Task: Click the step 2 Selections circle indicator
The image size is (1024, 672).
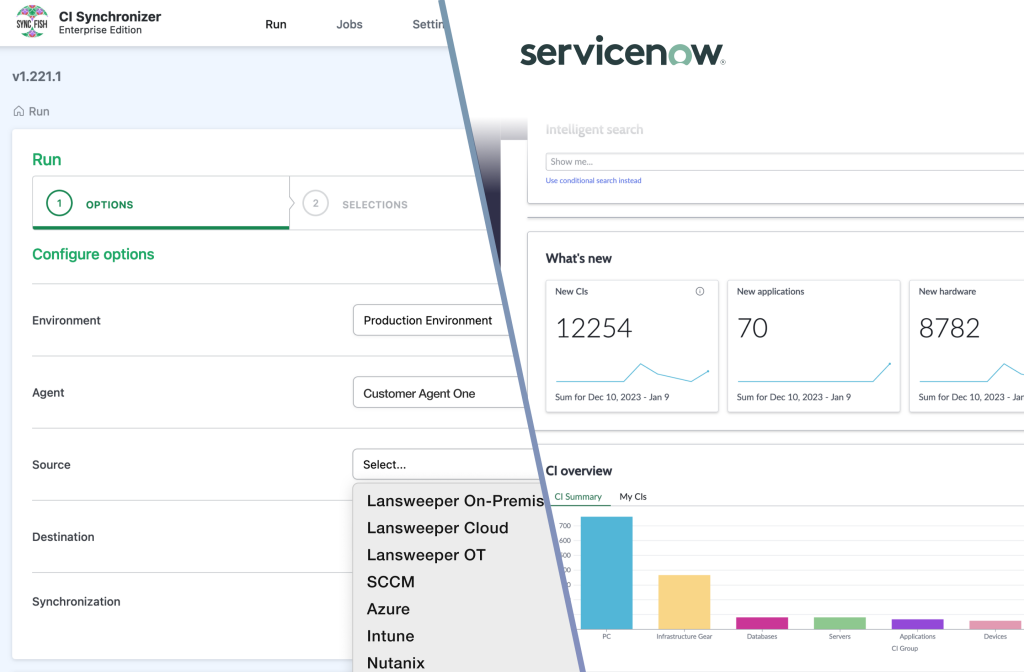Action: click(x=316, y=203)
